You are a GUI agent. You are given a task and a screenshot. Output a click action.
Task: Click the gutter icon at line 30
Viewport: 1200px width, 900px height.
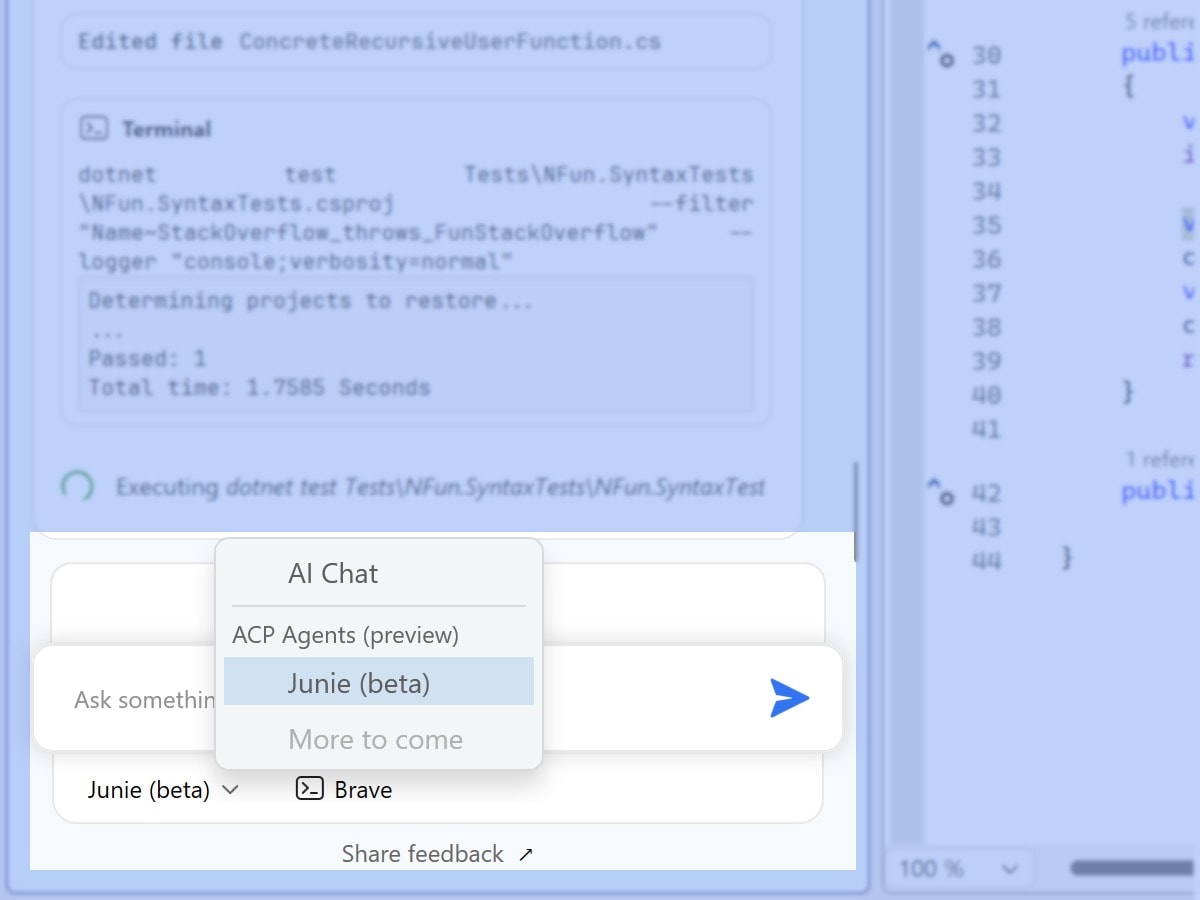pyautogui.click(x=940, y=53)
